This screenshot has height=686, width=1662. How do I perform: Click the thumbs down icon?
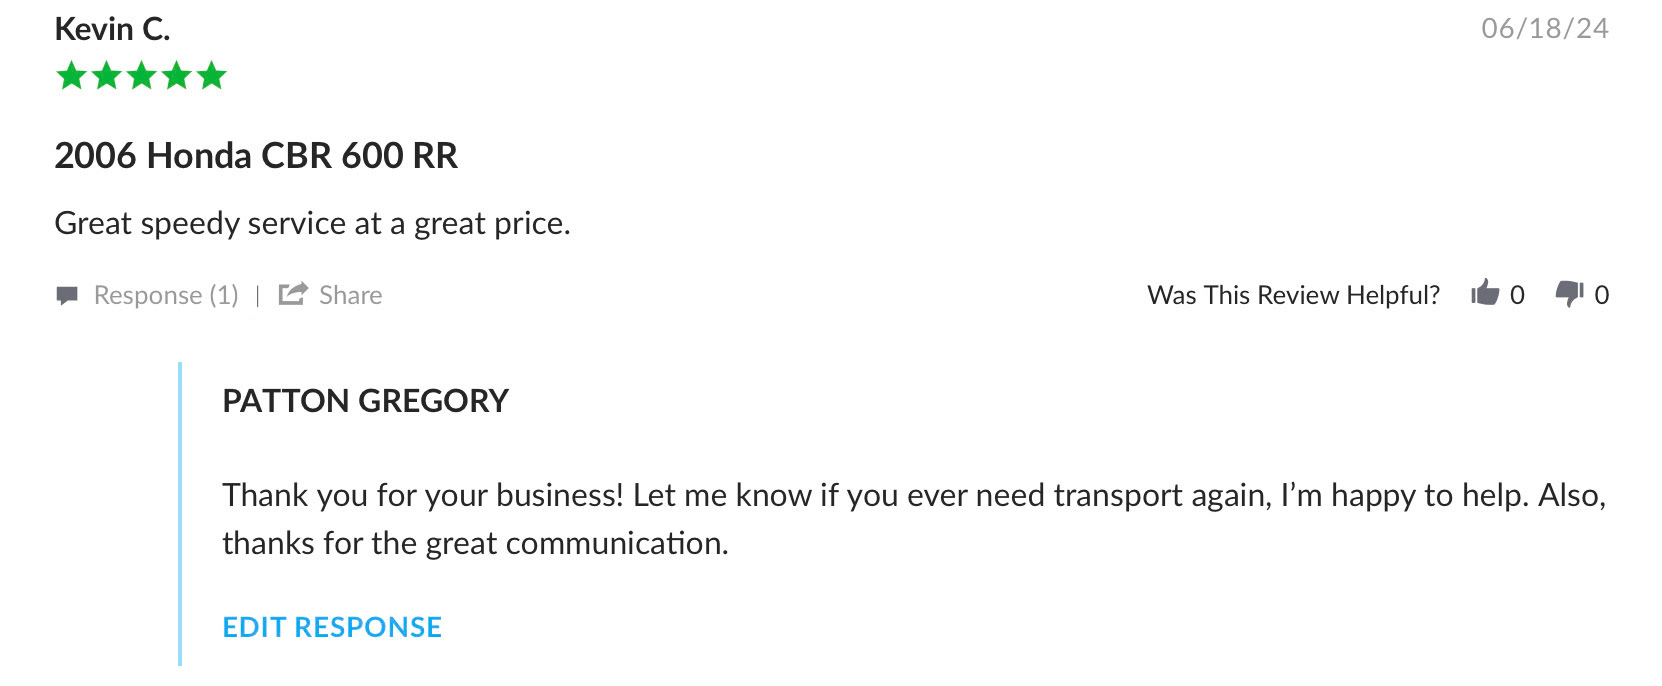tap(1569, 293)
